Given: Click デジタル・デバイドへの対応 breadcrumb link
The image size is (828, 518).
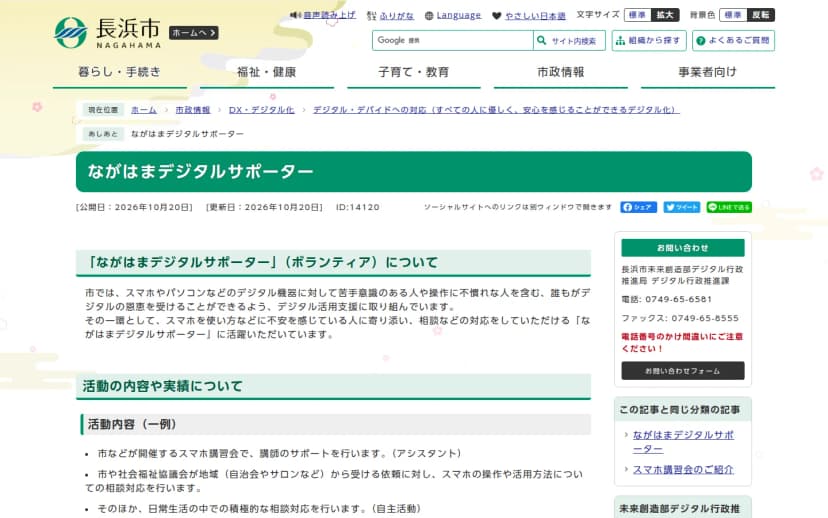Looking at the screenshot, I should 496,110.
